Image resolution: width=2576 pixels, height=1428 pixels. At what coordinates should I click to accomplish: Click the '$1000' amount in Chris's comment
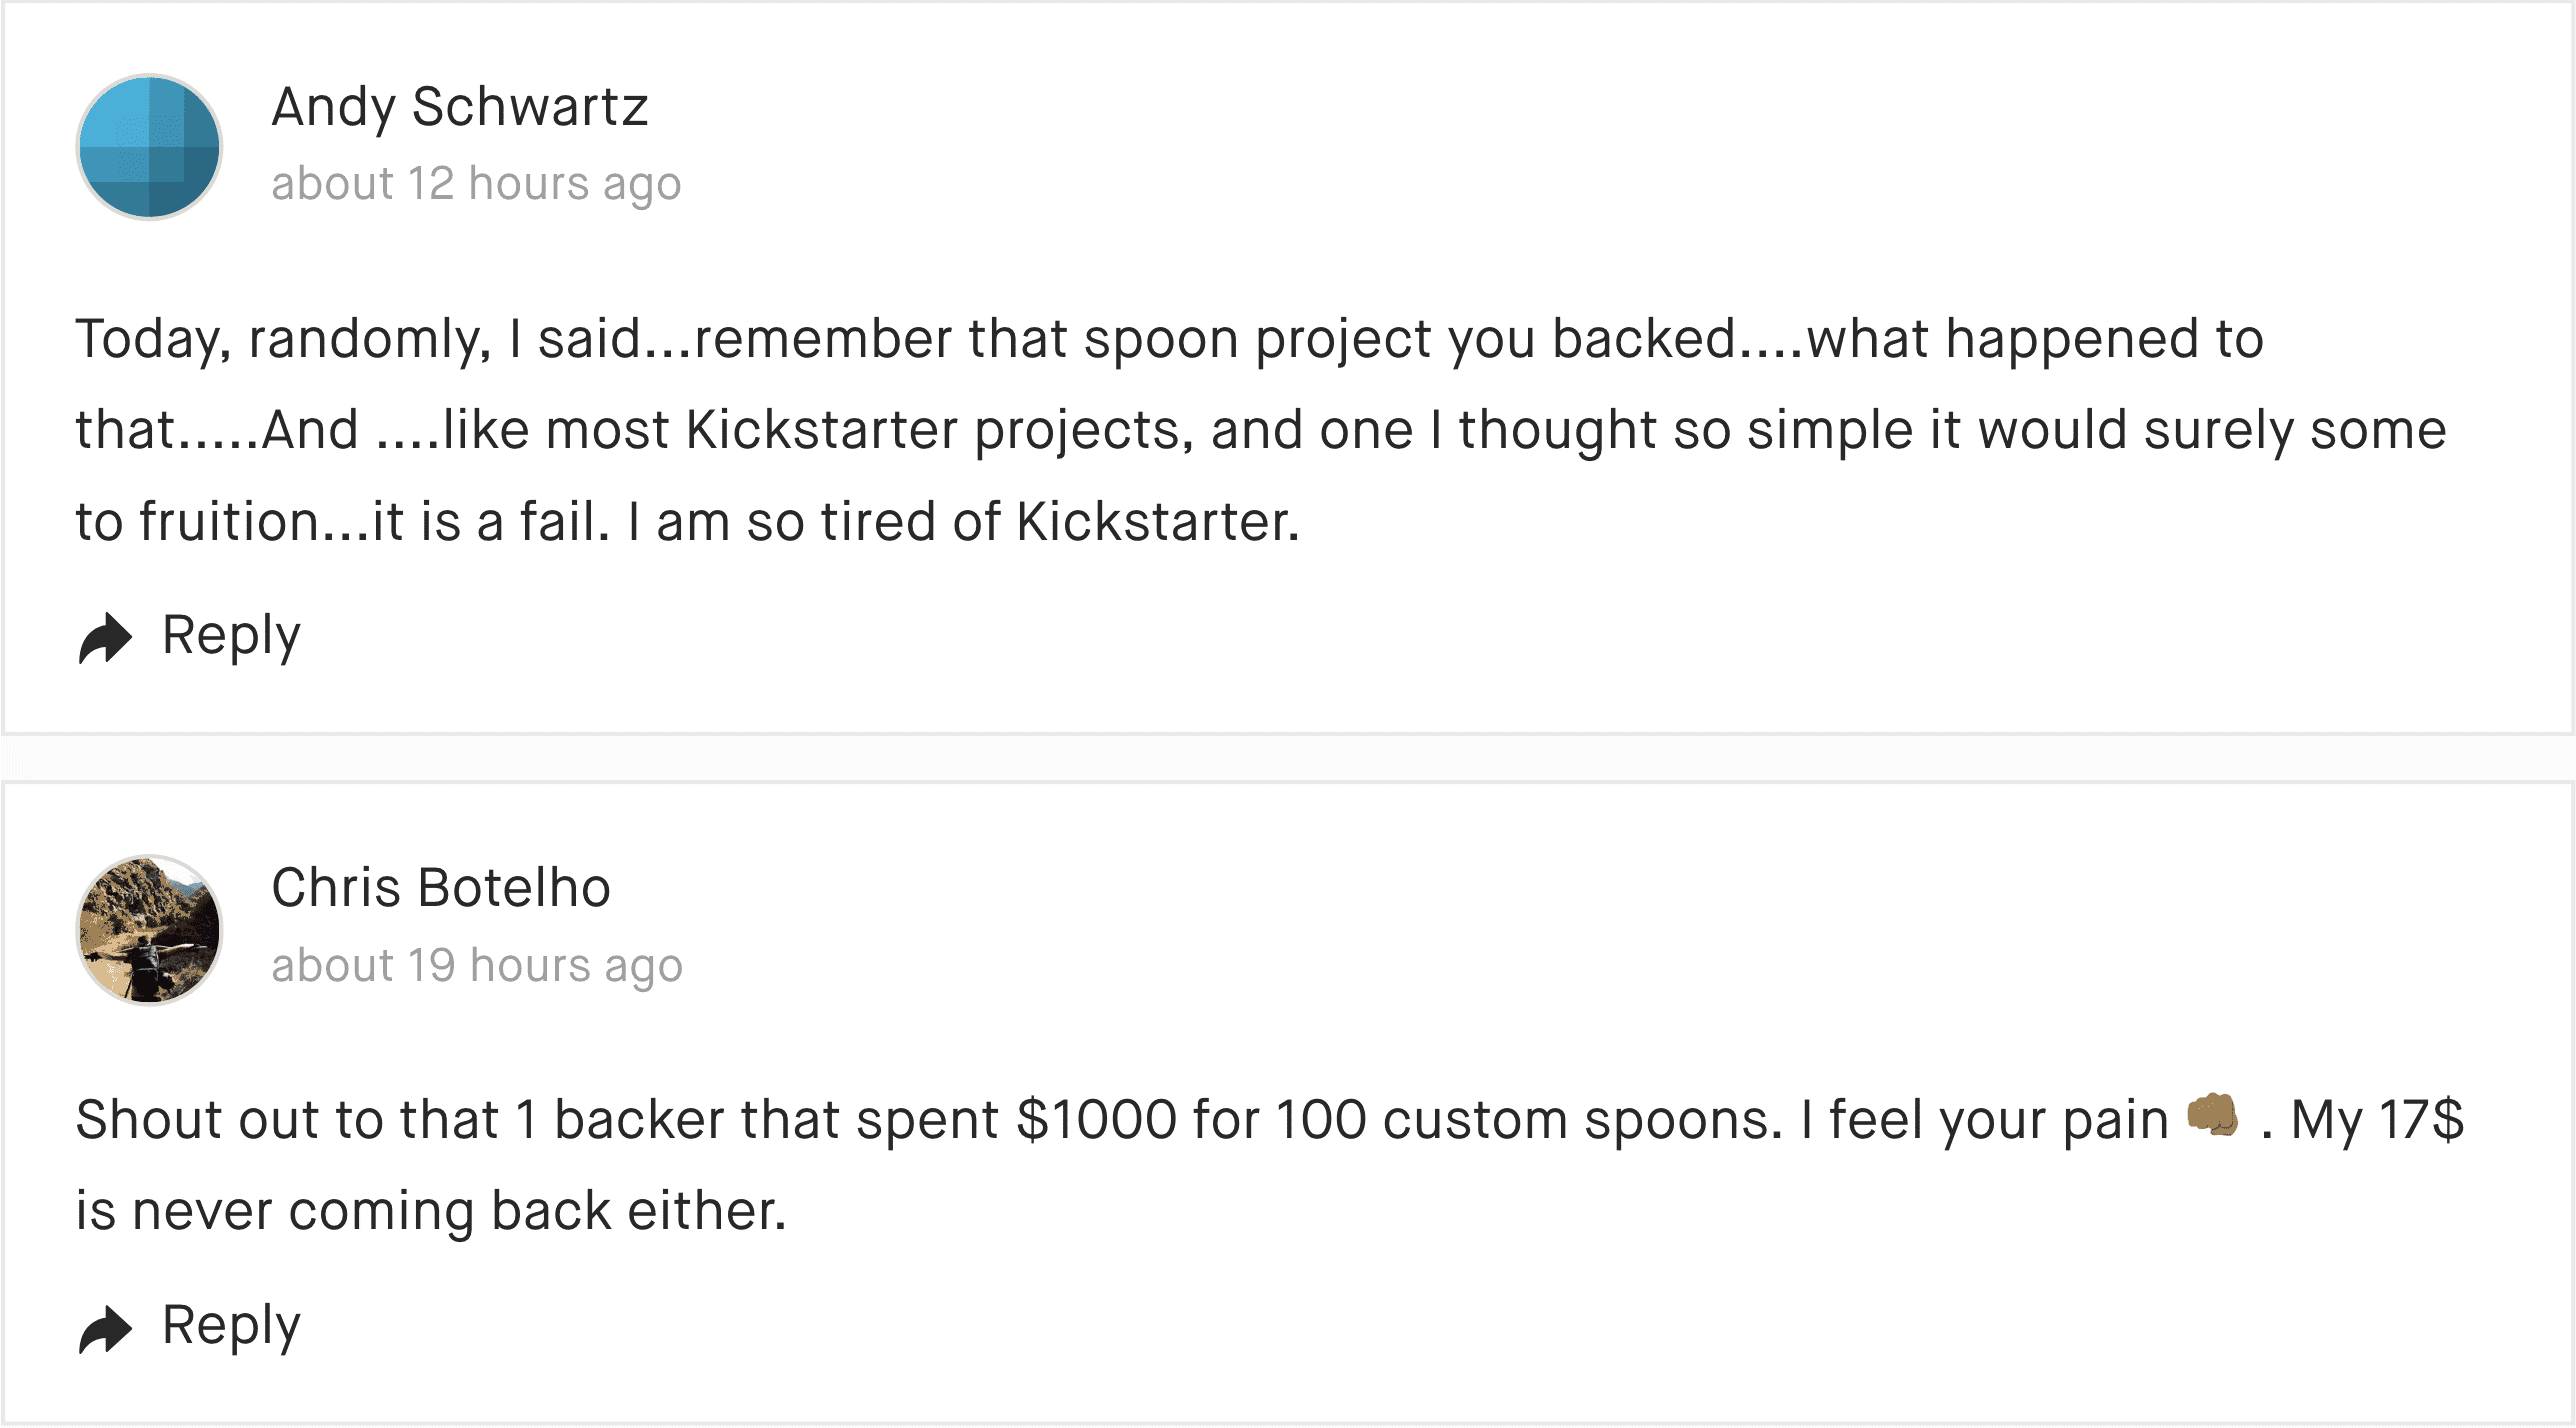(1096, 1119)
